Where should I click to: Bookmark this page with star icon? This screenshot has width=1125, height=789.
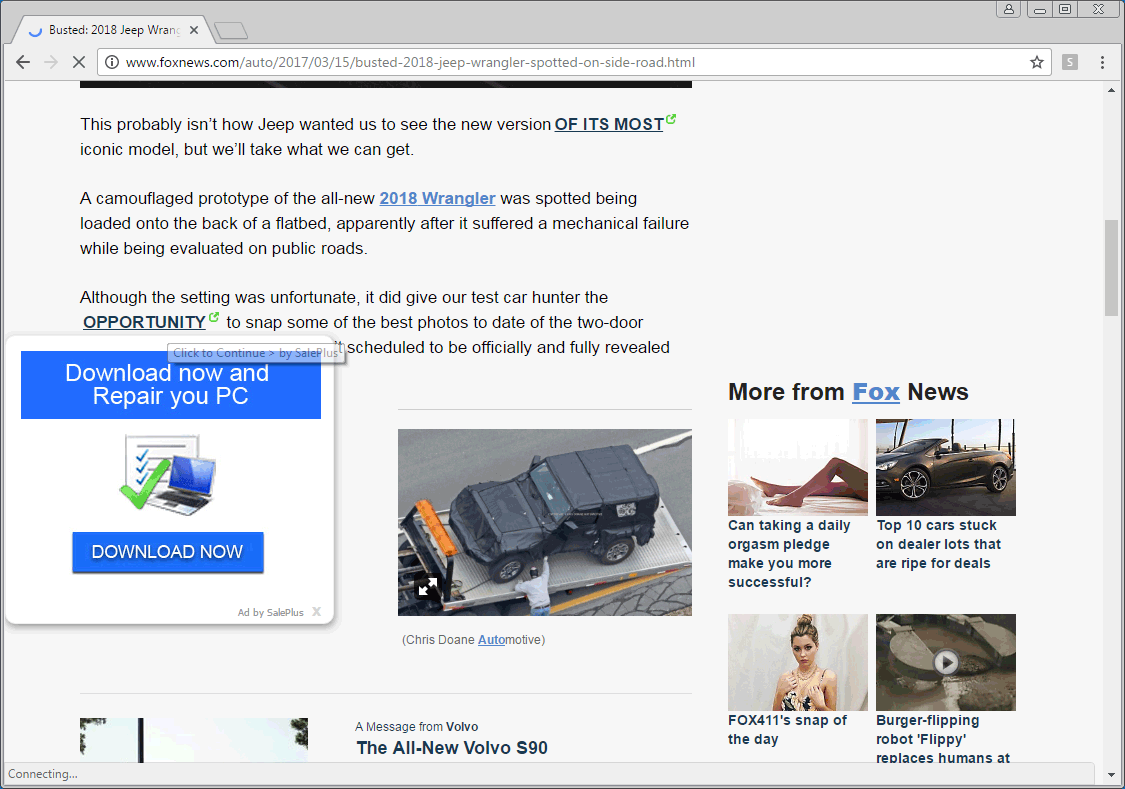pos(1037,62)
